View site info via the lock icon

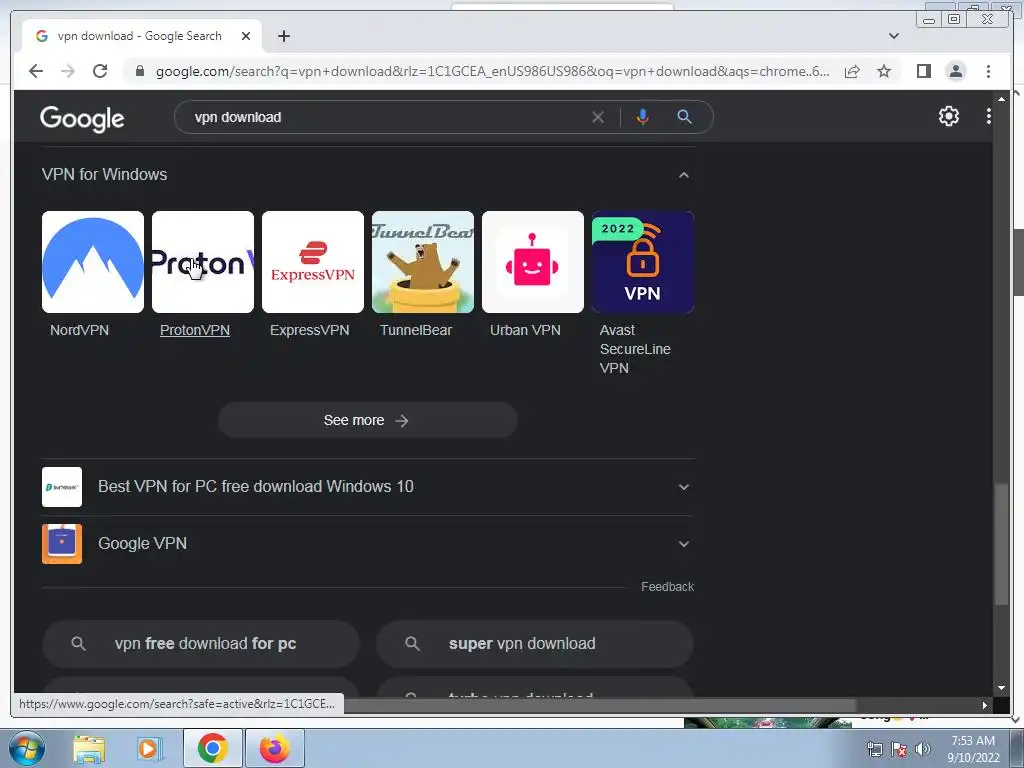140,71
